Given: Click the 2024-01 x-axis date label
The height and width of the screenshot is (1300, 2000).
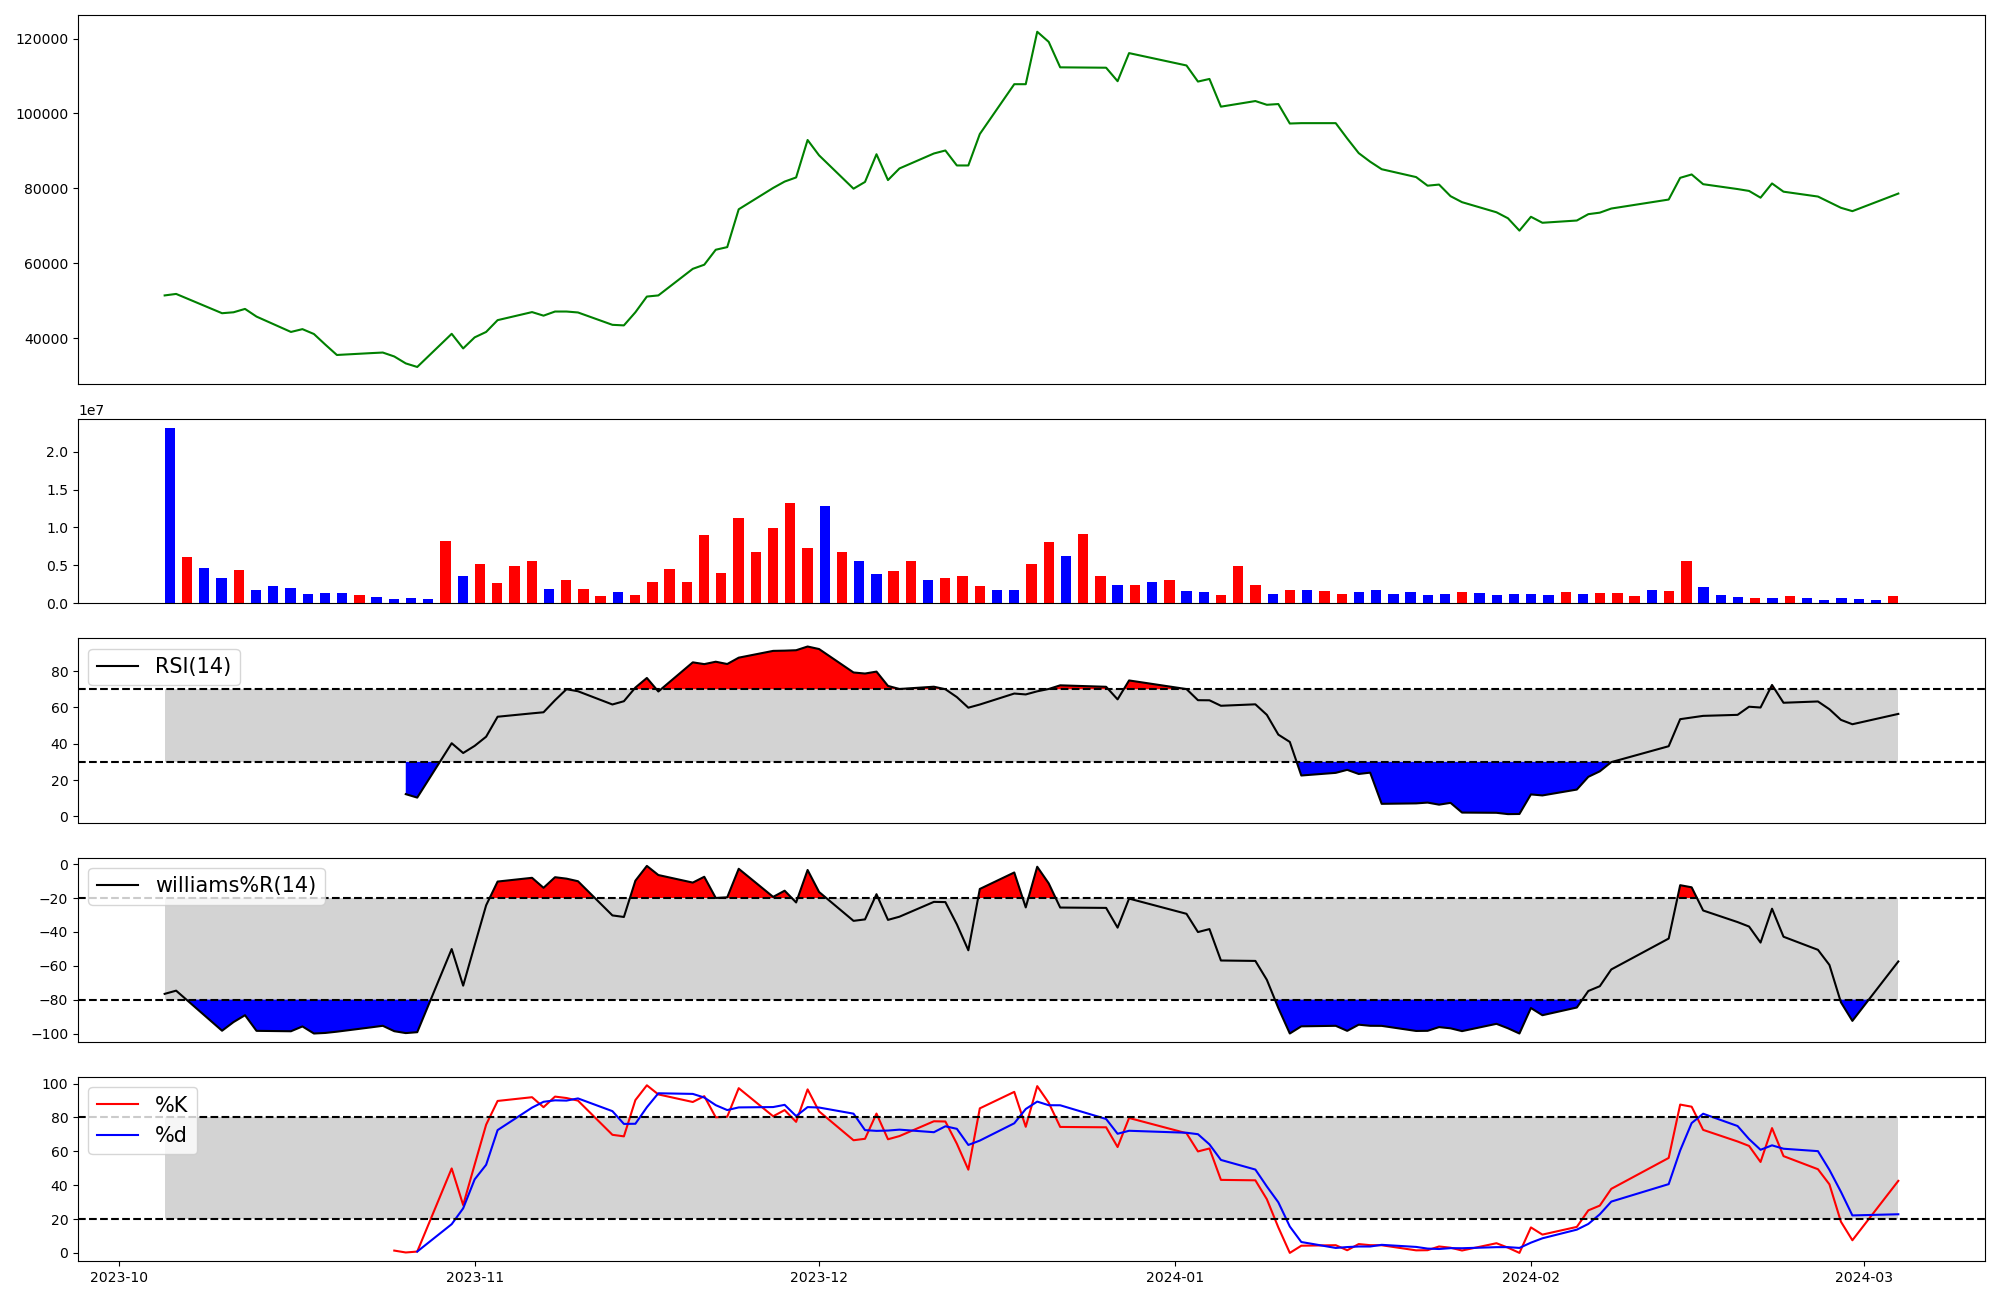Looking at the screenshot, I should (1175, 1277).
